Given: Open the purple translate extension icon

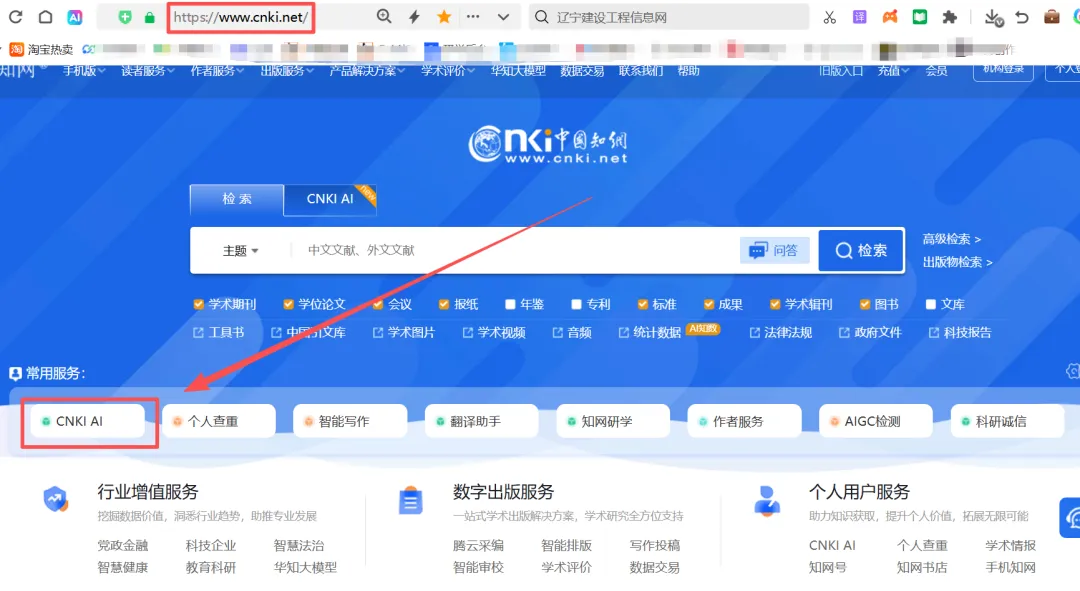Looking at the screenshot, I should click(x=859, y=17).
